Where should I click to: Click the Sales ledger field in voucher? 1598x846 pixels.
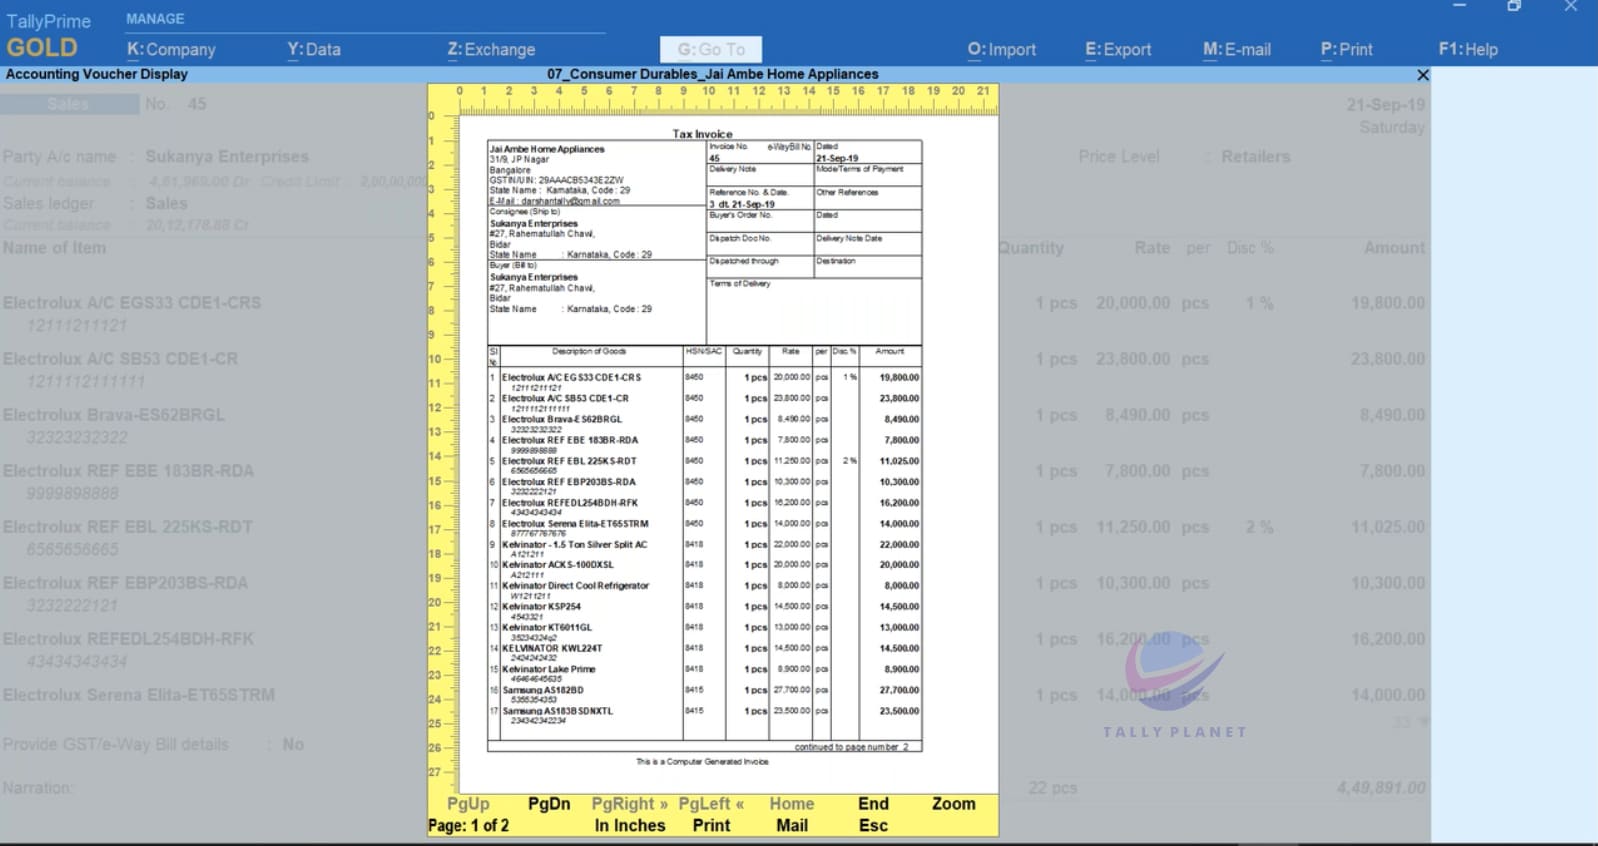coord(166,203)
